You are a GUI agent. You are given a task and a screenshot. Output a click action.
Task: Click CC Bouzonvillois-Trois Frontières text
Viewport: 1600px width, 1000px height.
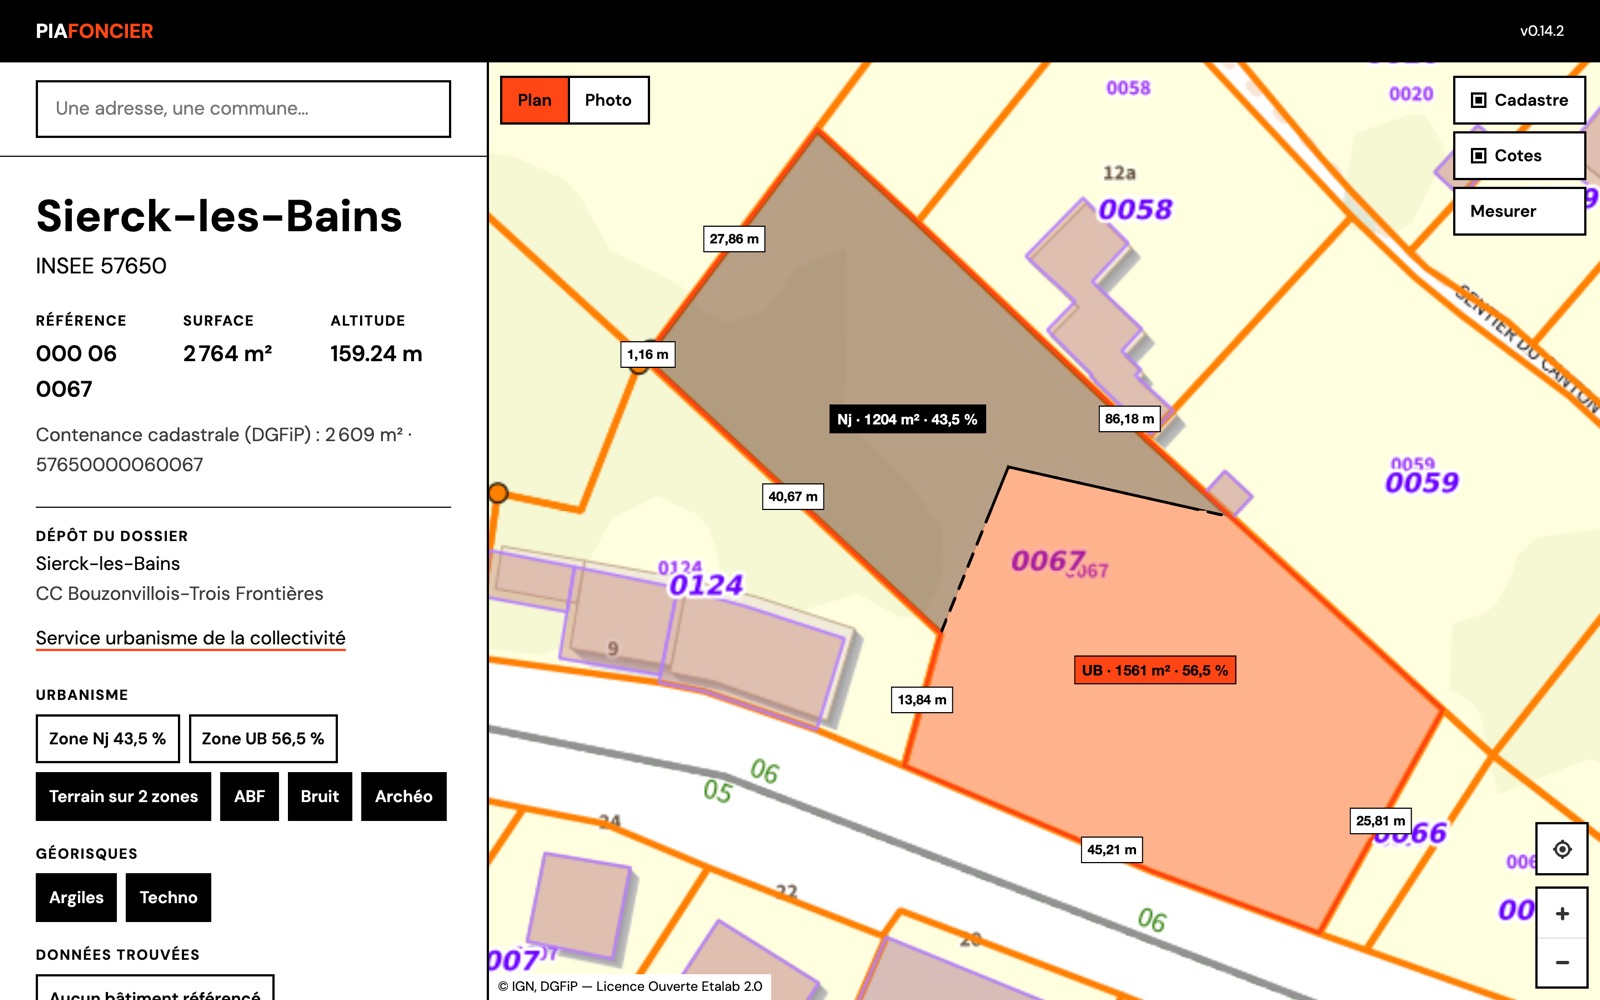(180, 594)
